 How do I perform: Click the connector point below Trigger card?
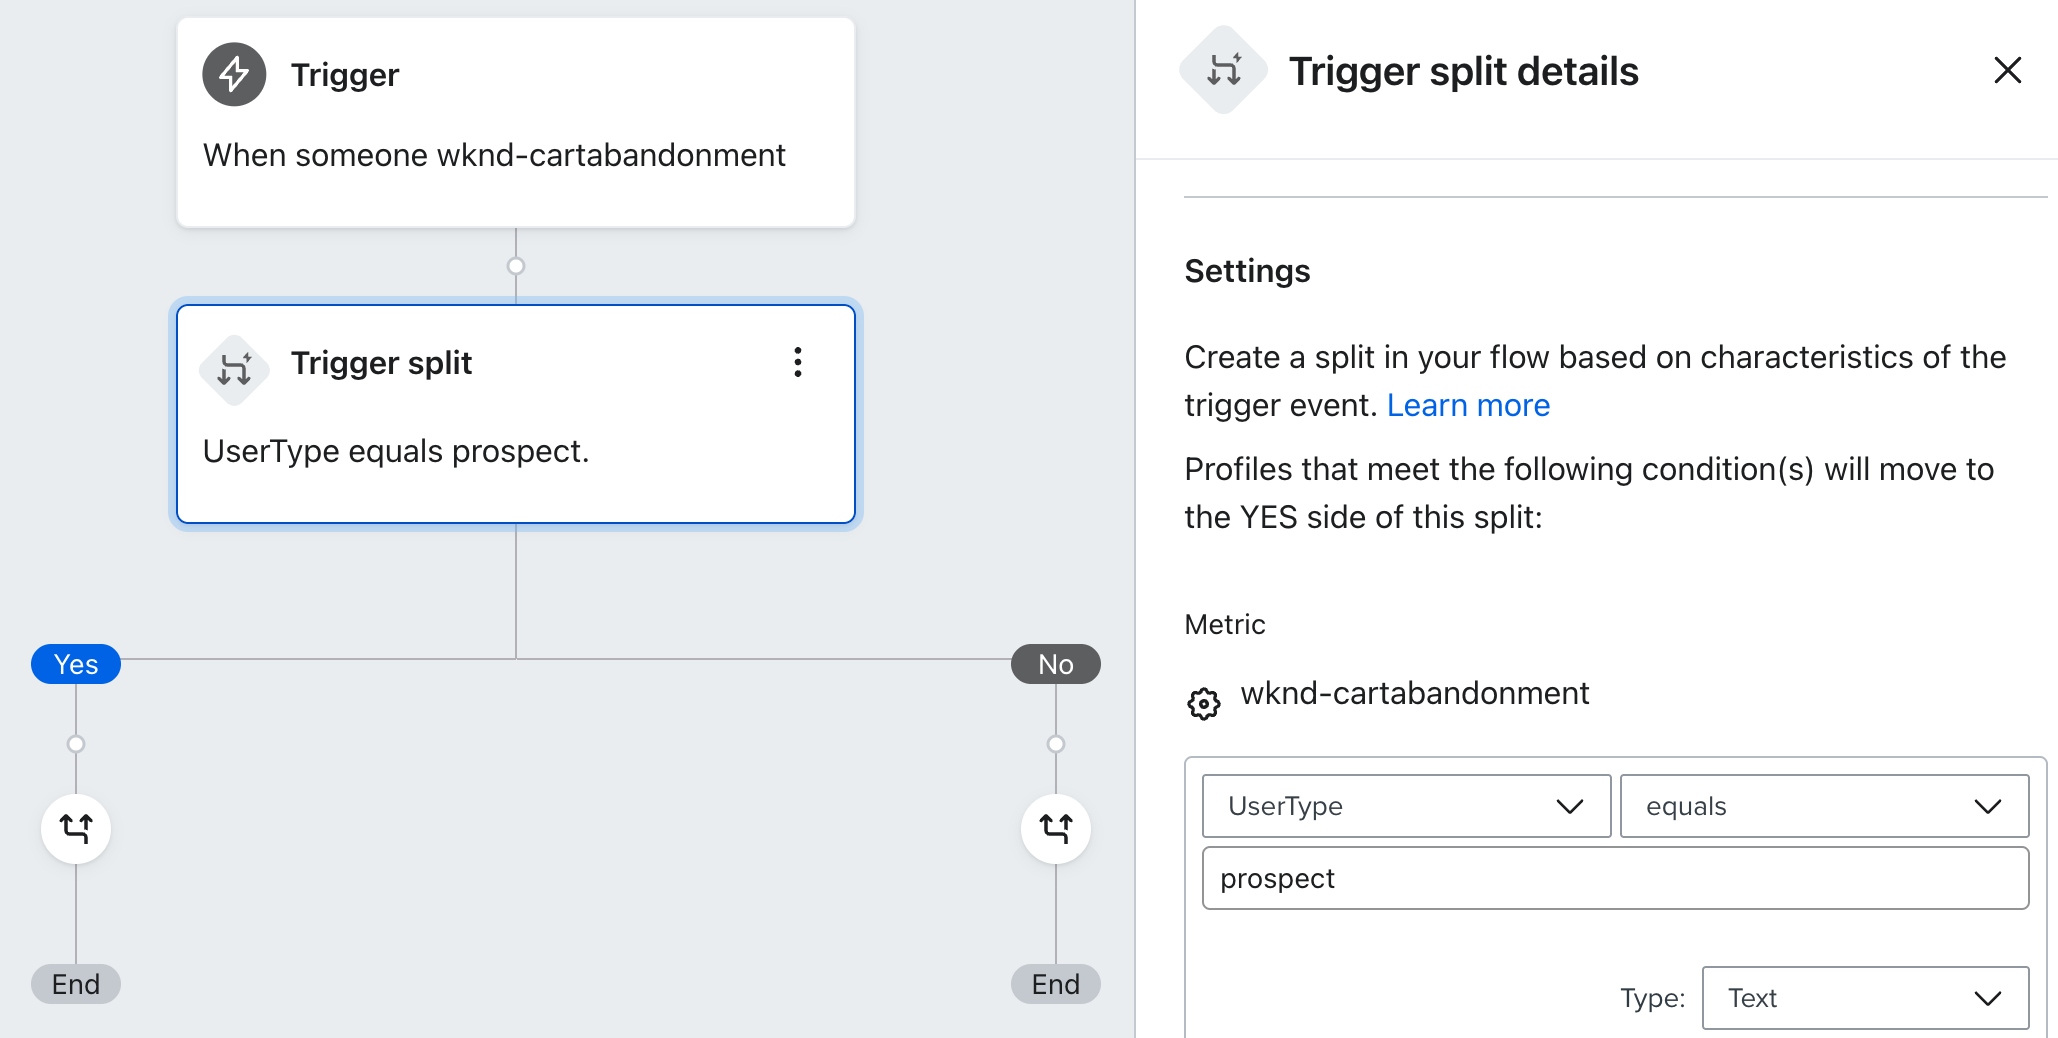516,266
